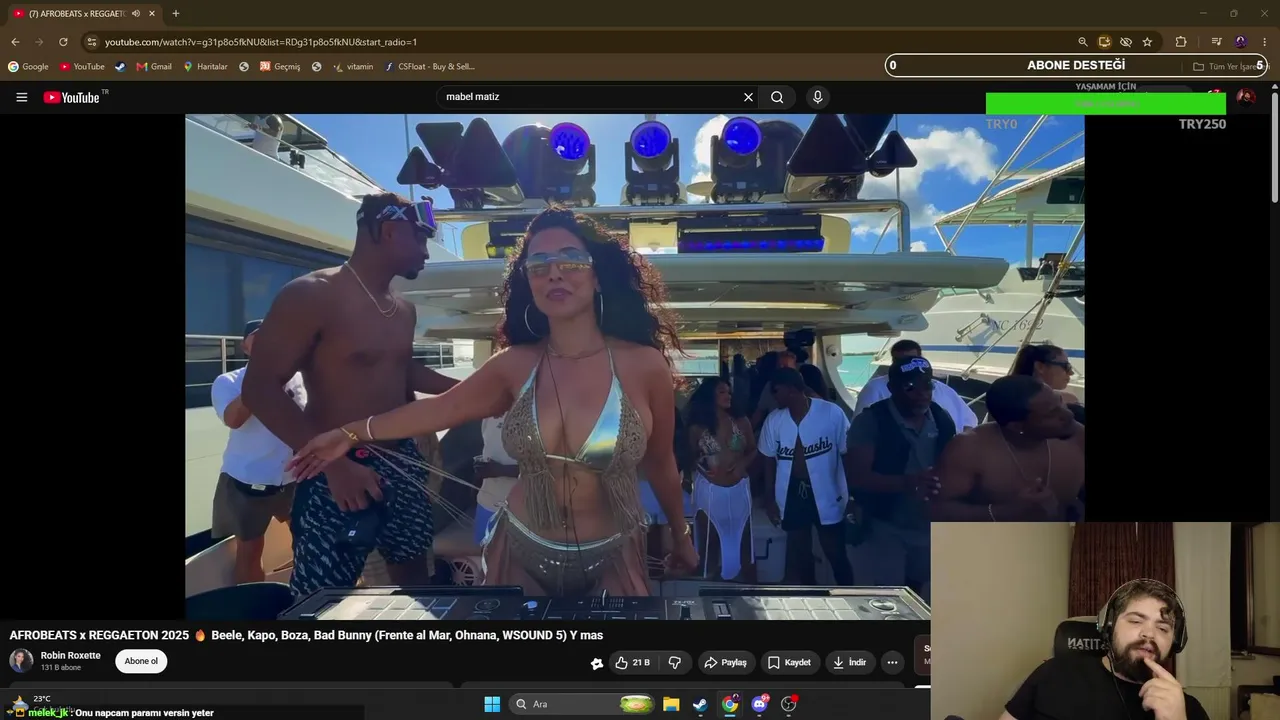Open a new browser tab
The image size is (1280, 720).
pos(175,14)
